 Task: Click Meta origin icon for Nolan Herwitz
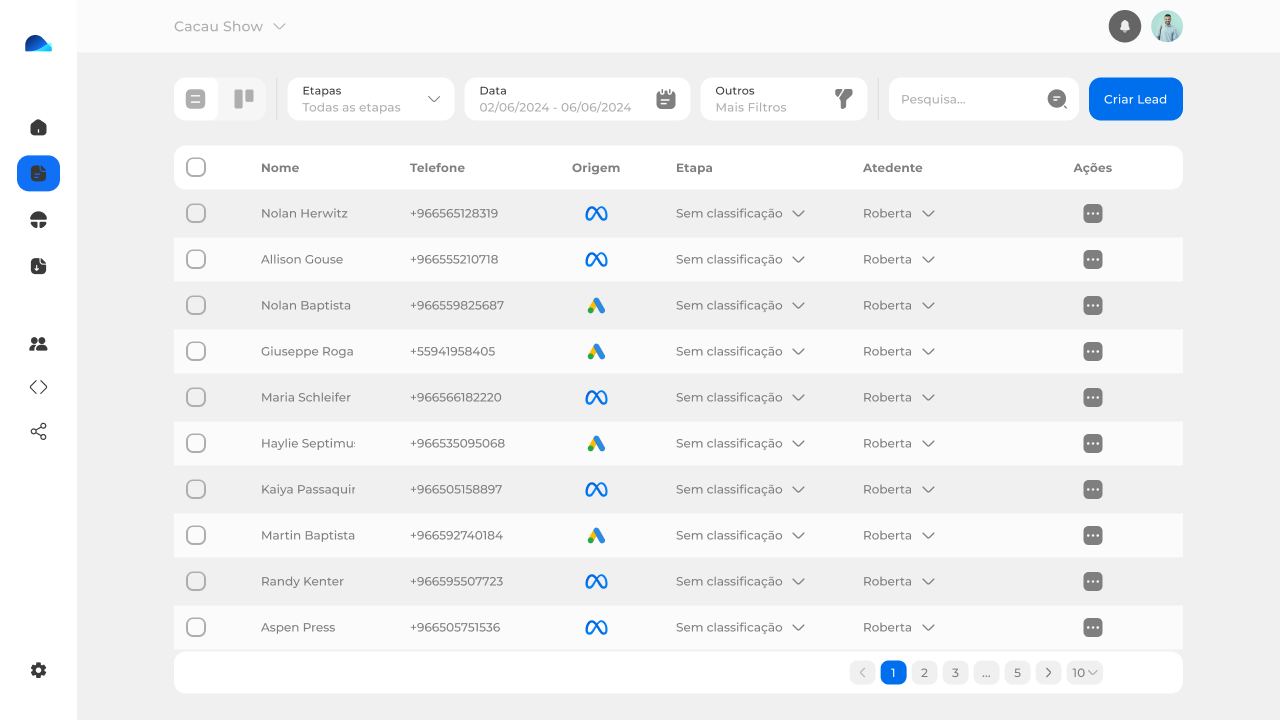(x=596, y=213)
